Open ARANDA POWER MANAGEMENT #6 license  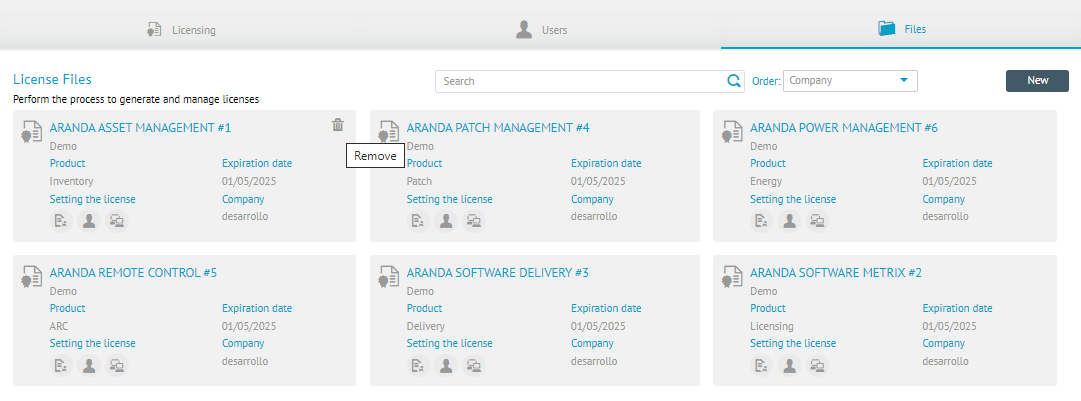(844, 127)
